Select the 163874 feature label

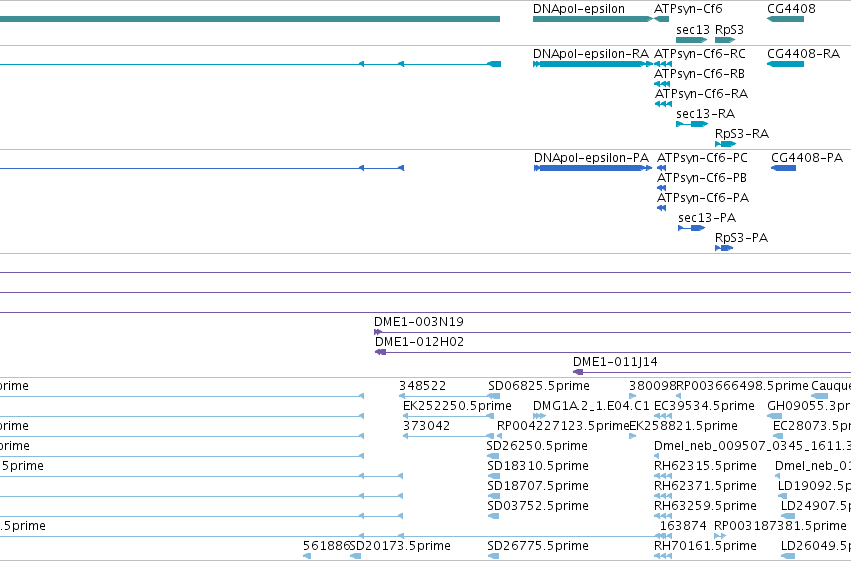click(x=683, y=526)
